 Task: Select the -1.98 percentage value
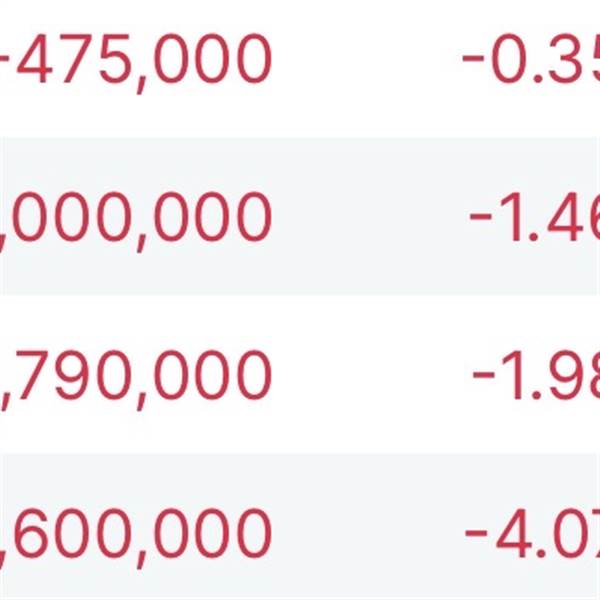coord(538,375)
